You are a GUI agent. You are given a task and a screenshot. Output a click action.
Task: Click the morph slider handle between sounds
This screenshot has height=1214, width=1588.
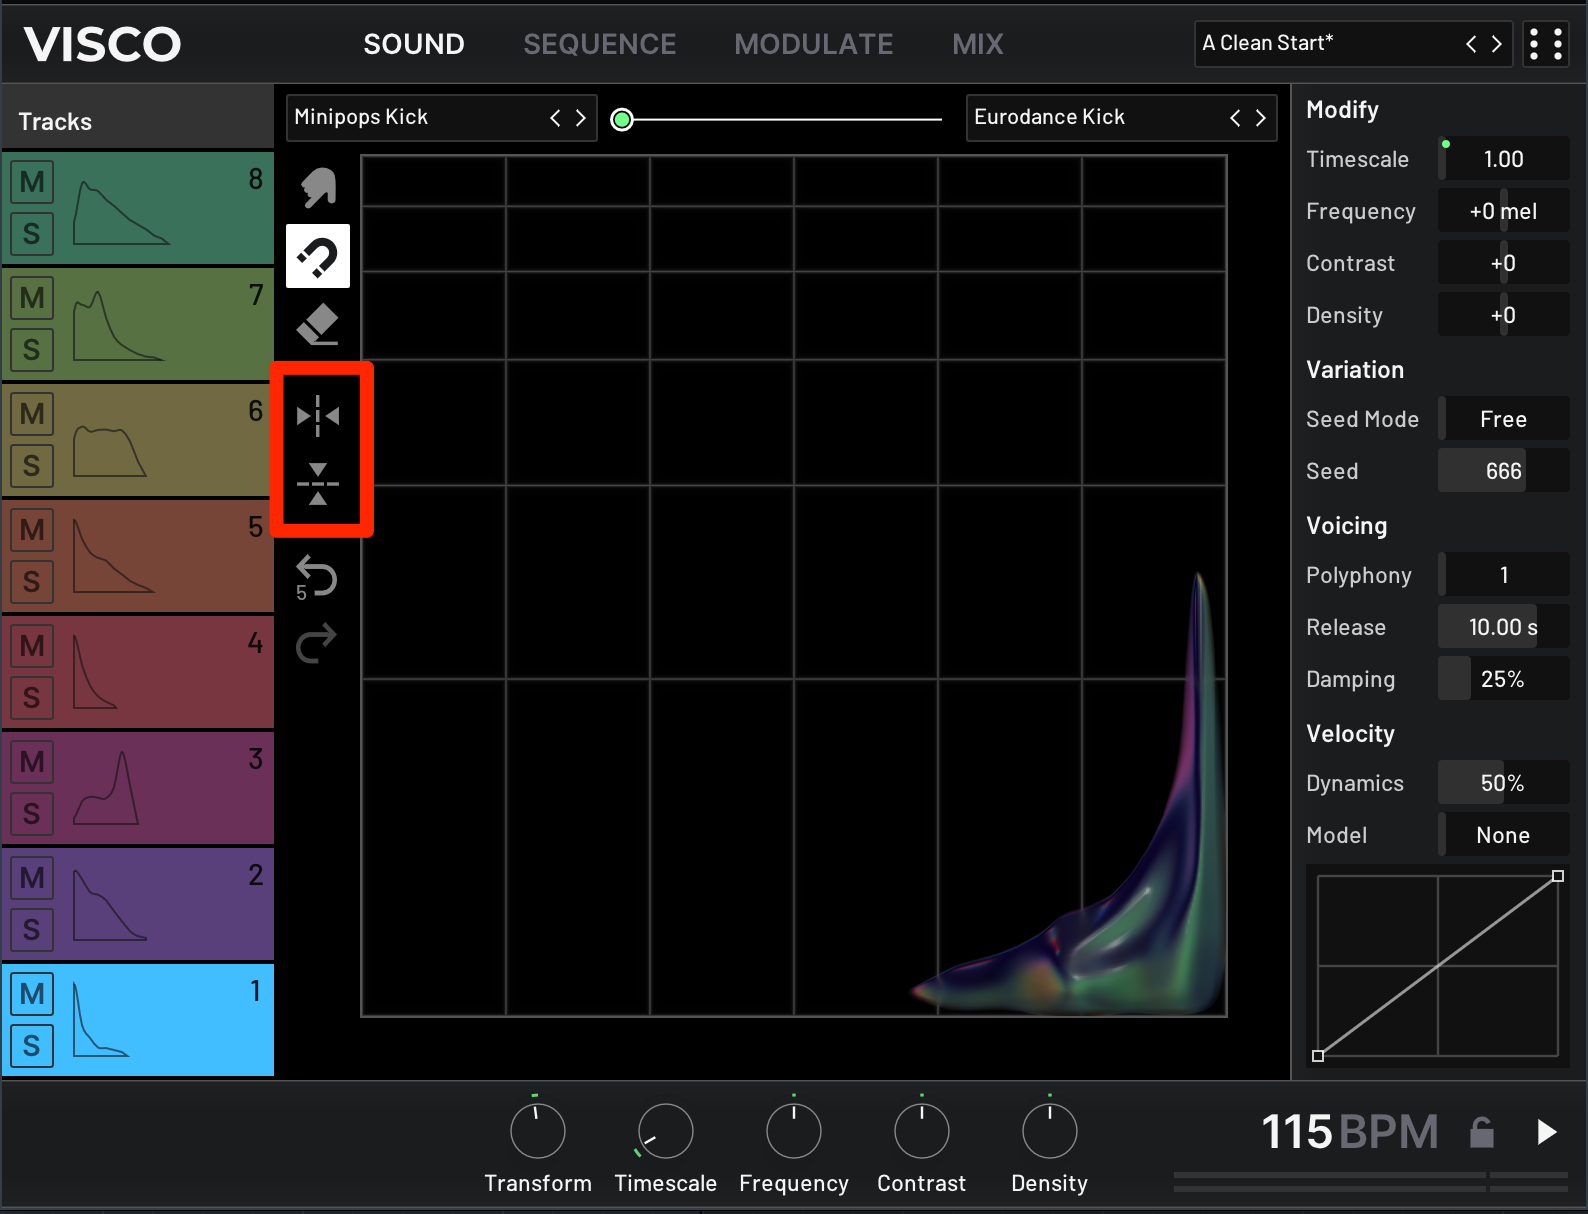point(622,120)
